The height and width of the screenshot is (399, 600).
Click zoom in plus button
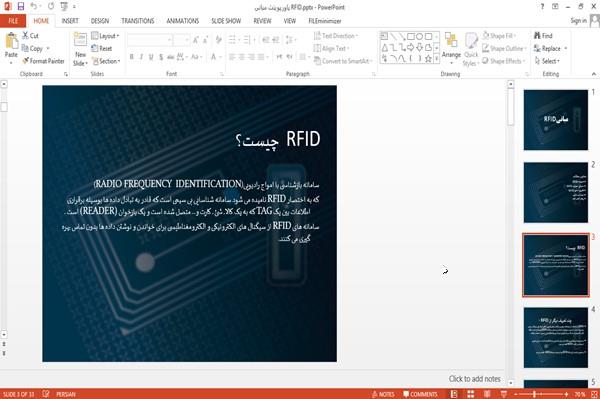click(x=566, y=394)
